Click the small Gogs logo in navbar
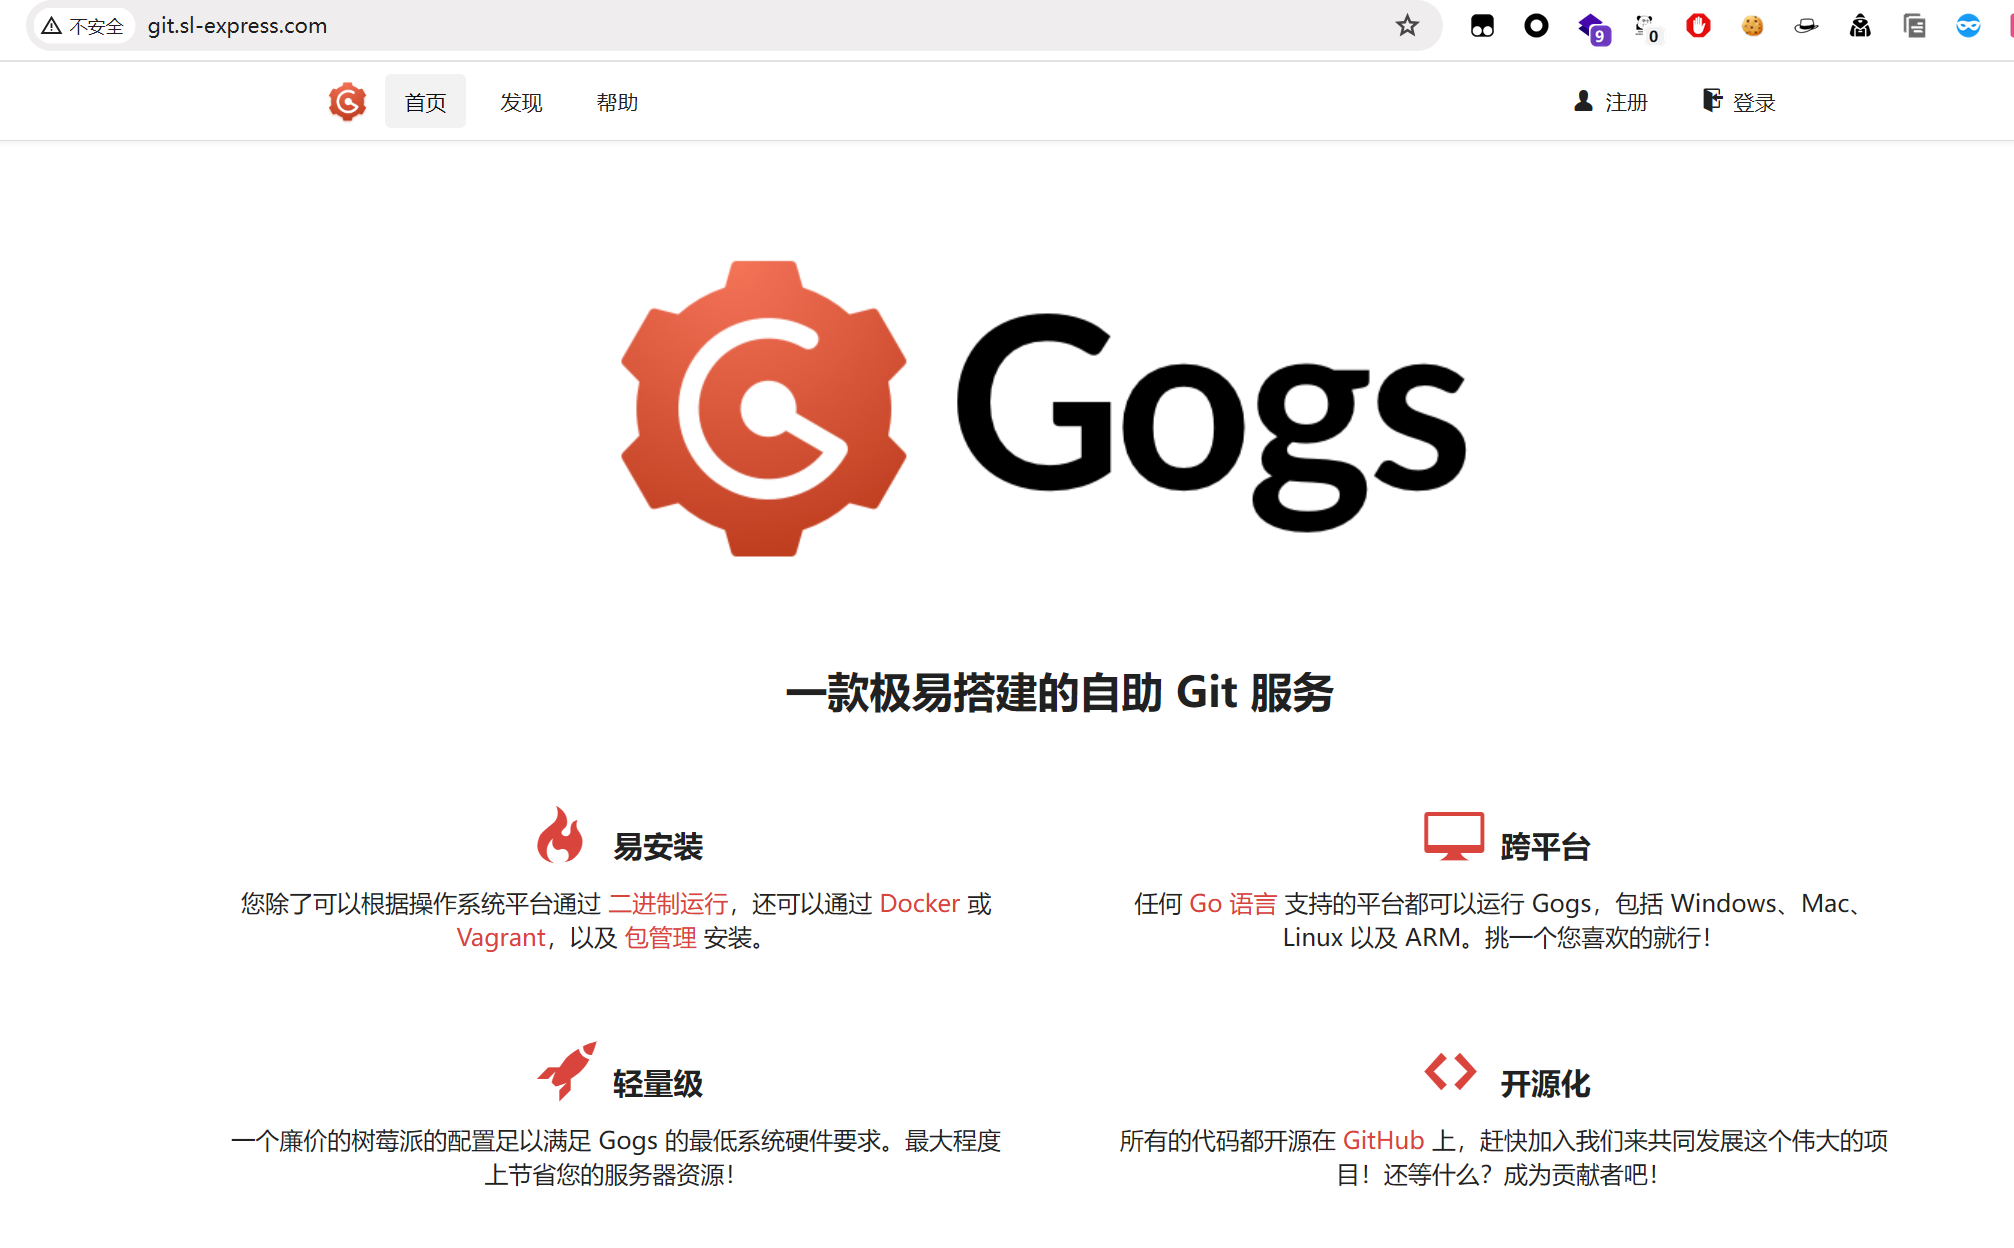The width and height of the screenshot is (2014, 1248). [x=347, y=102]
